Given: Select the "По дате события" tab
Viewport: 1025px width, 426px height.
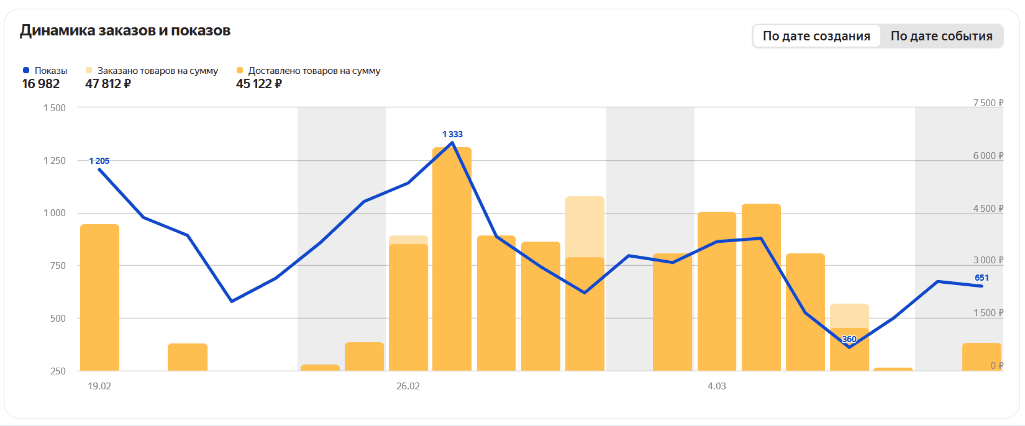Looking at the screenshot, I should 941,36.
